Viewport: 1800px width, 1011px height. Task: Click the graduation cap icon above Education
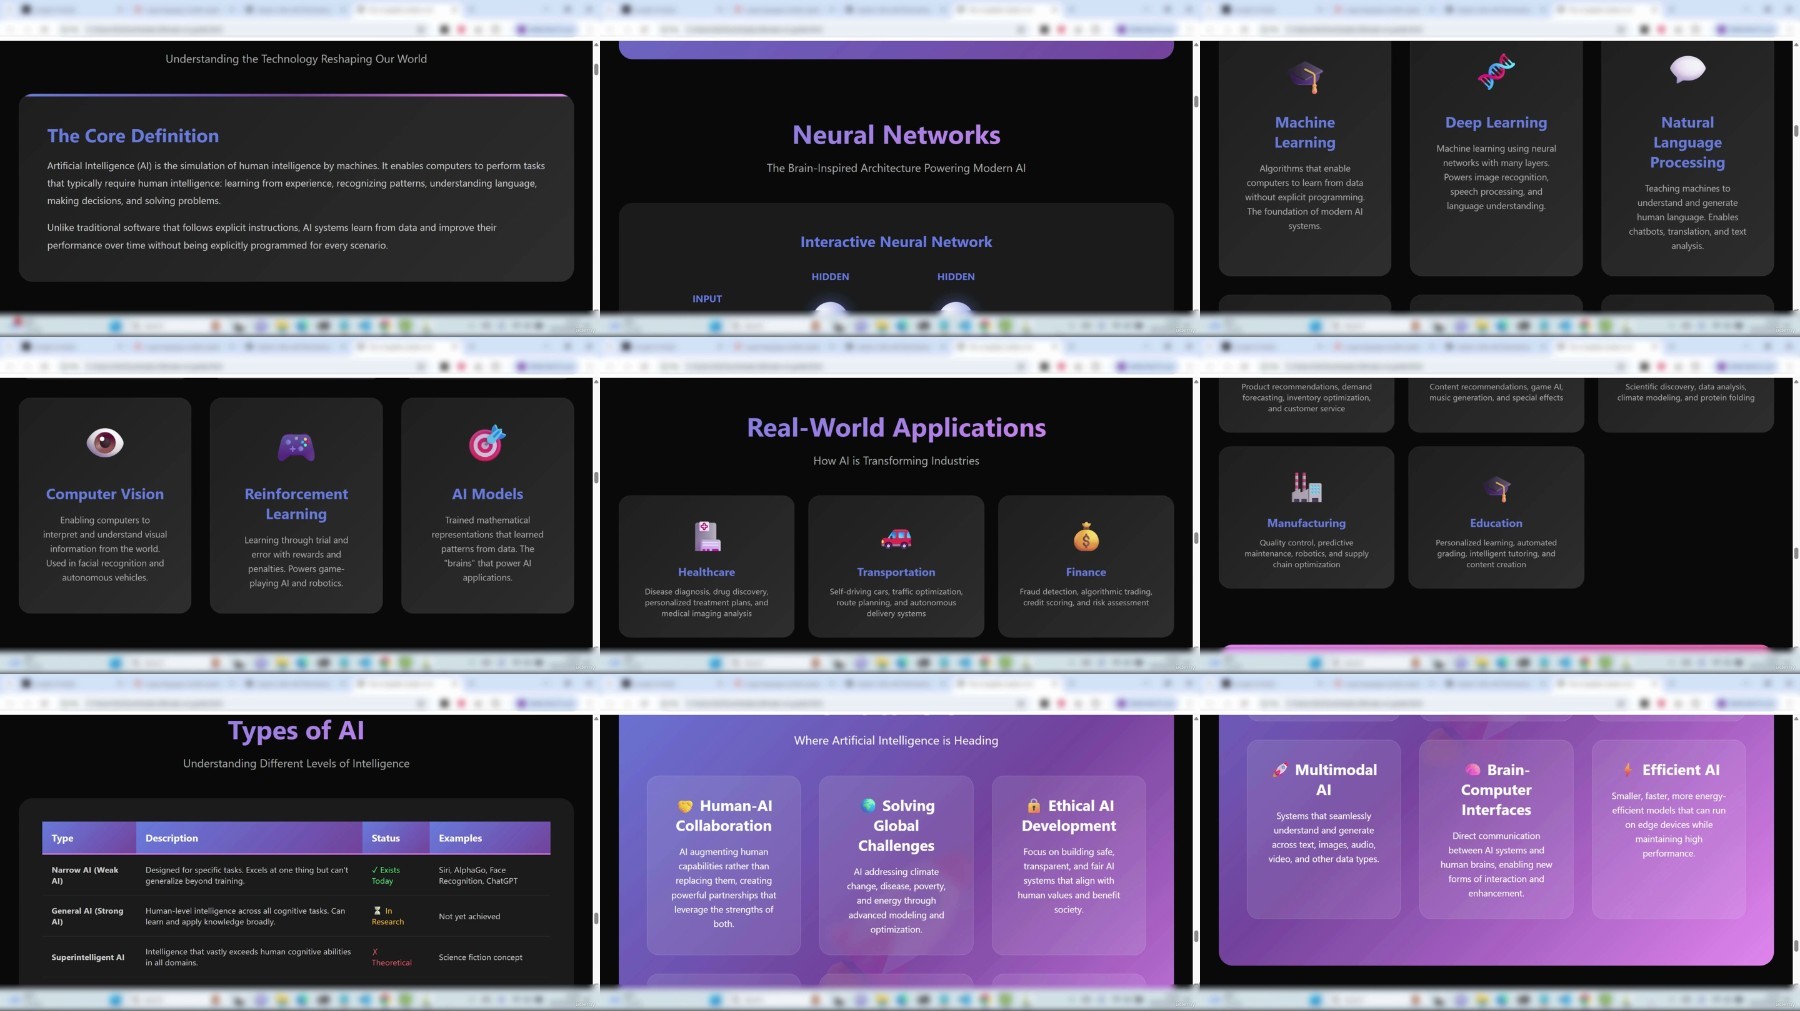tap(1497, 489)
